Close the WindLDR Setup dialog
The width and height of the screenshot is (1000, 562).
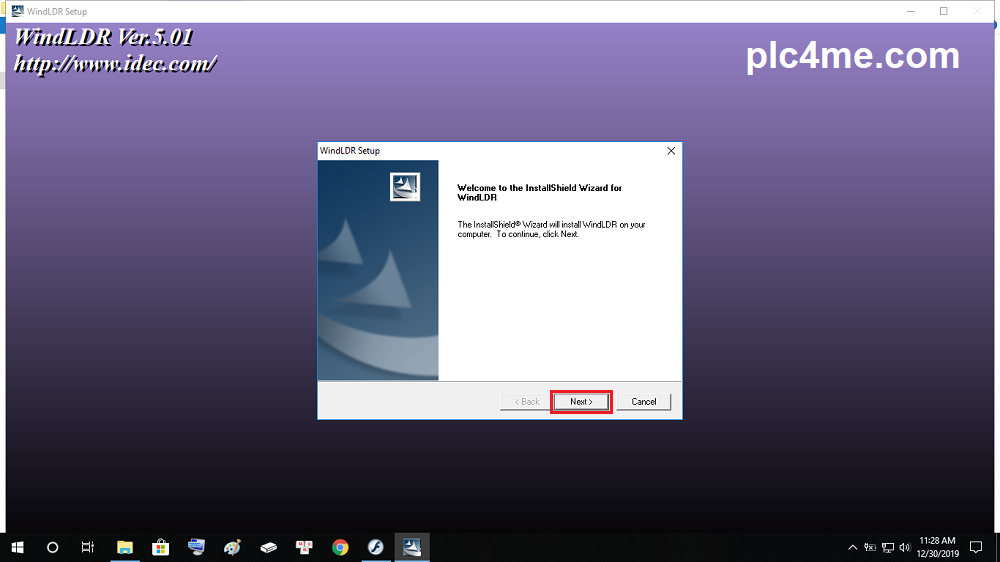coord(671,151)
